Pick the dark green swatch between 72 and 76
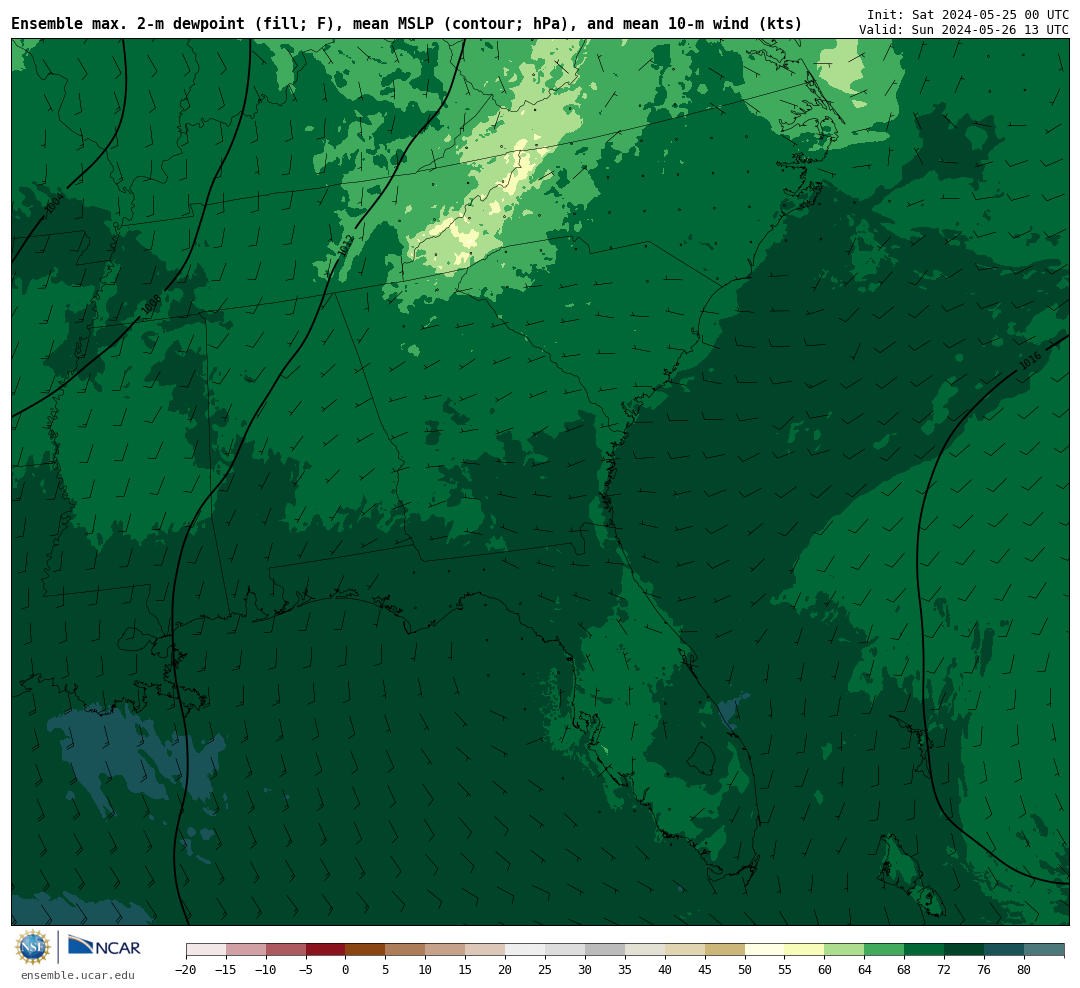The height and width of the screenshot is (988, 1080). click(x=964, y=950)
